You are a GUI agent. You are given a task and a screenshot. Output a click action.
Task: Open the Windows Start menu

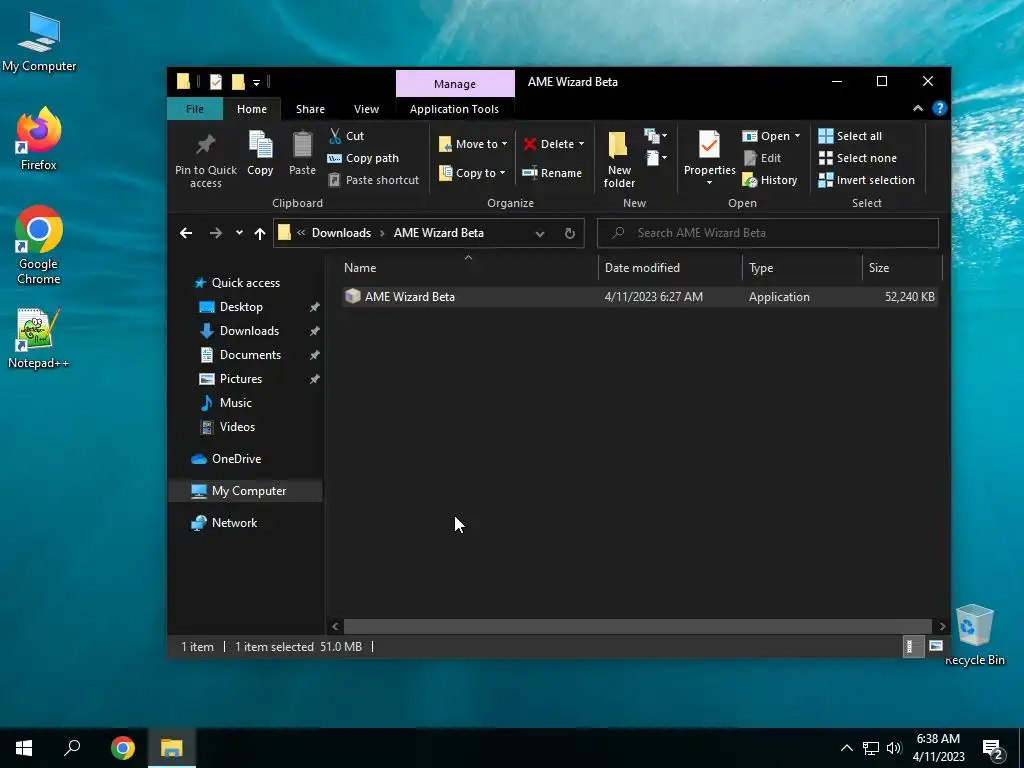click(24, 748)
